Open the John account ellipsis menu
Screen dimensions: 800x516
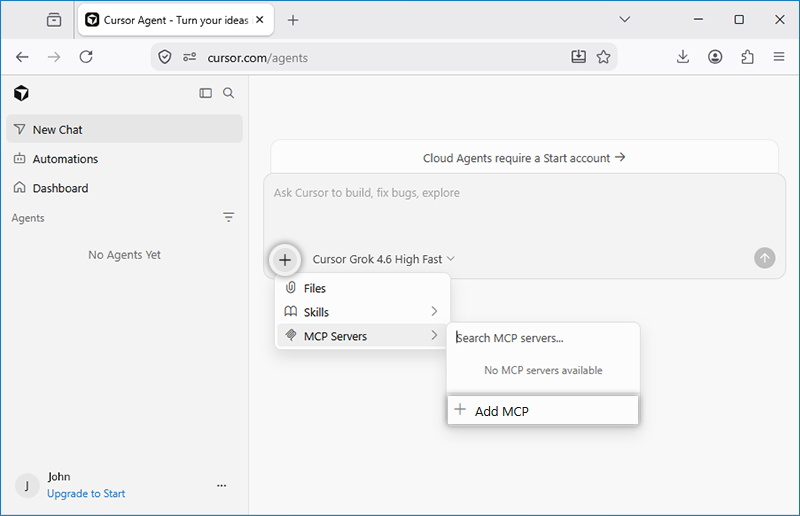click(x=221, y=485)
